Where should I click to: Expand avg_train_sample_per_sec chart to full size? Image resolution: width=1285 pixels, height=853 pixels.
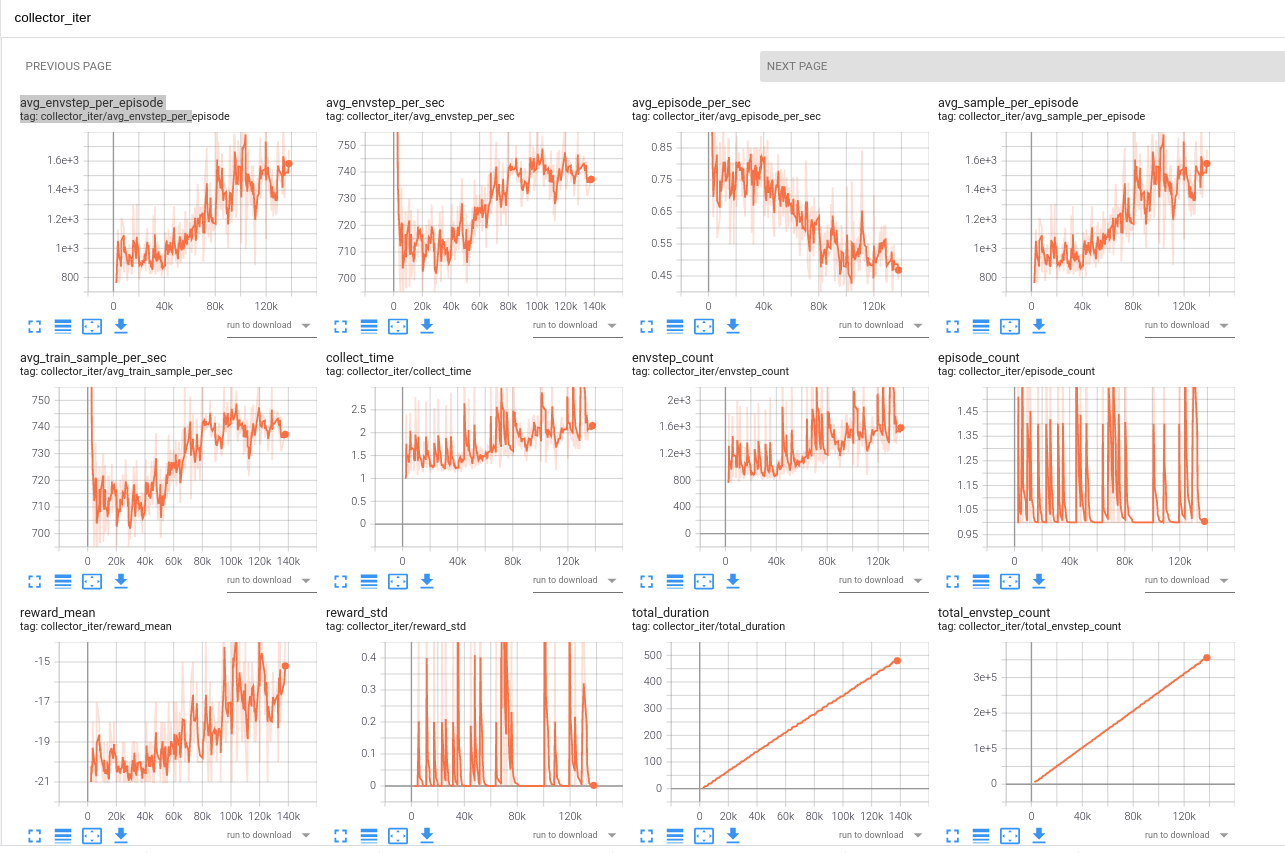click(x=34, y=581)
